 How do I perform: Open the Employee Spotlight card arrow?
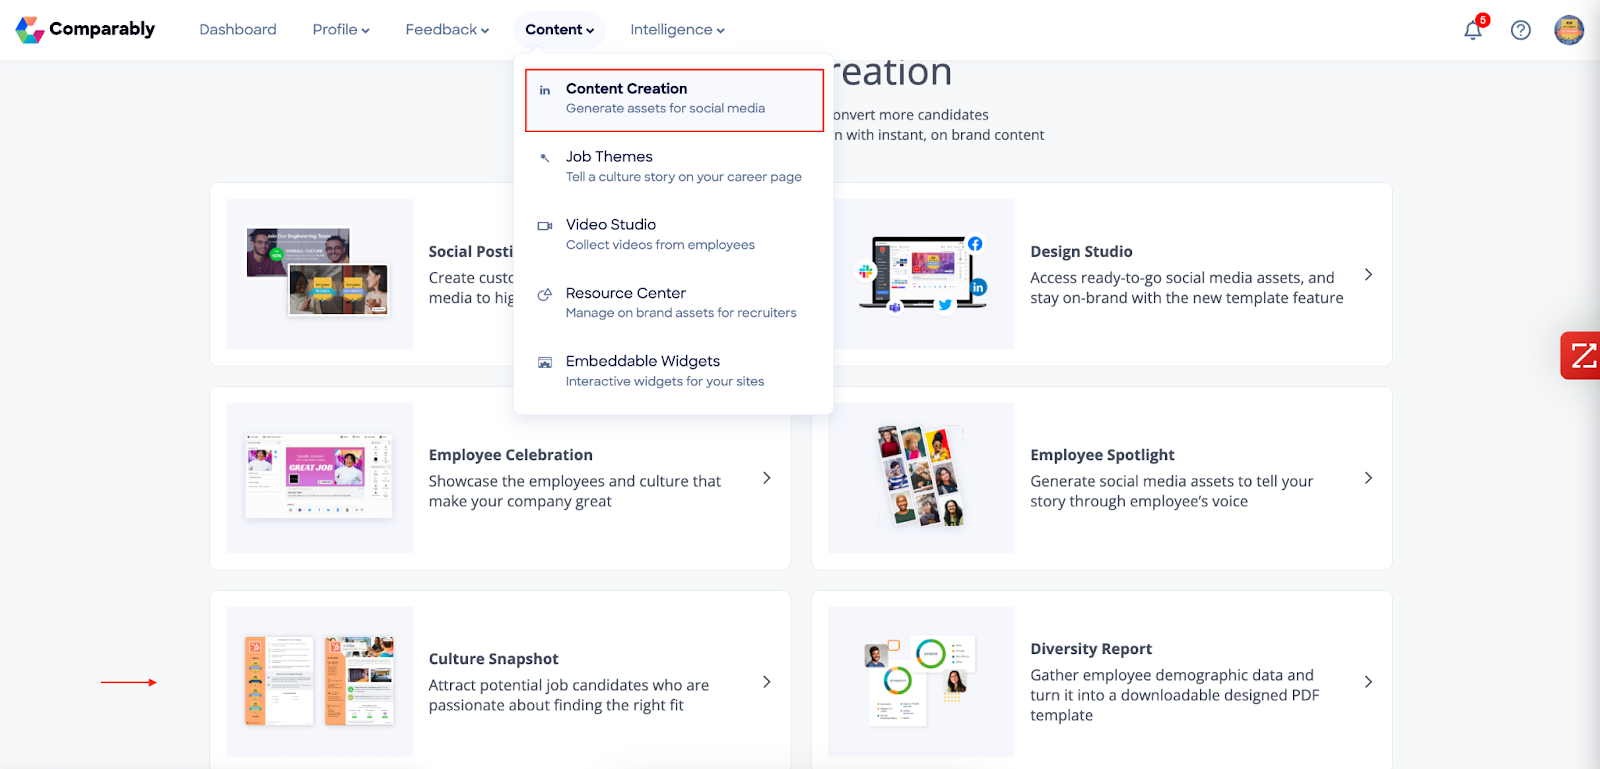1368,478
